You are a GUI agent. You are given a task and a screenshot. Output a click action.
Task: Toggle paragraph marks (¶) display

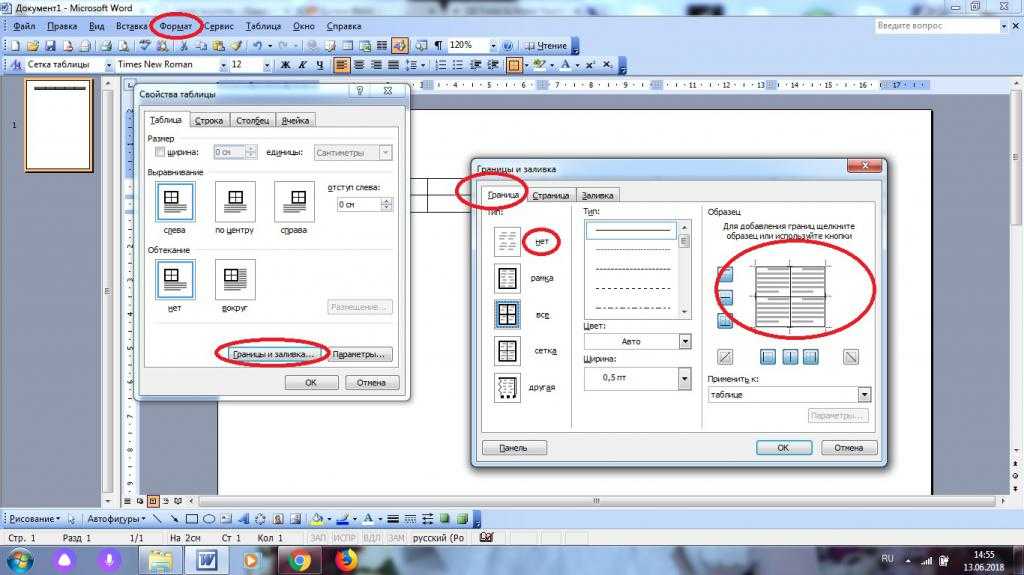(438, 46)
